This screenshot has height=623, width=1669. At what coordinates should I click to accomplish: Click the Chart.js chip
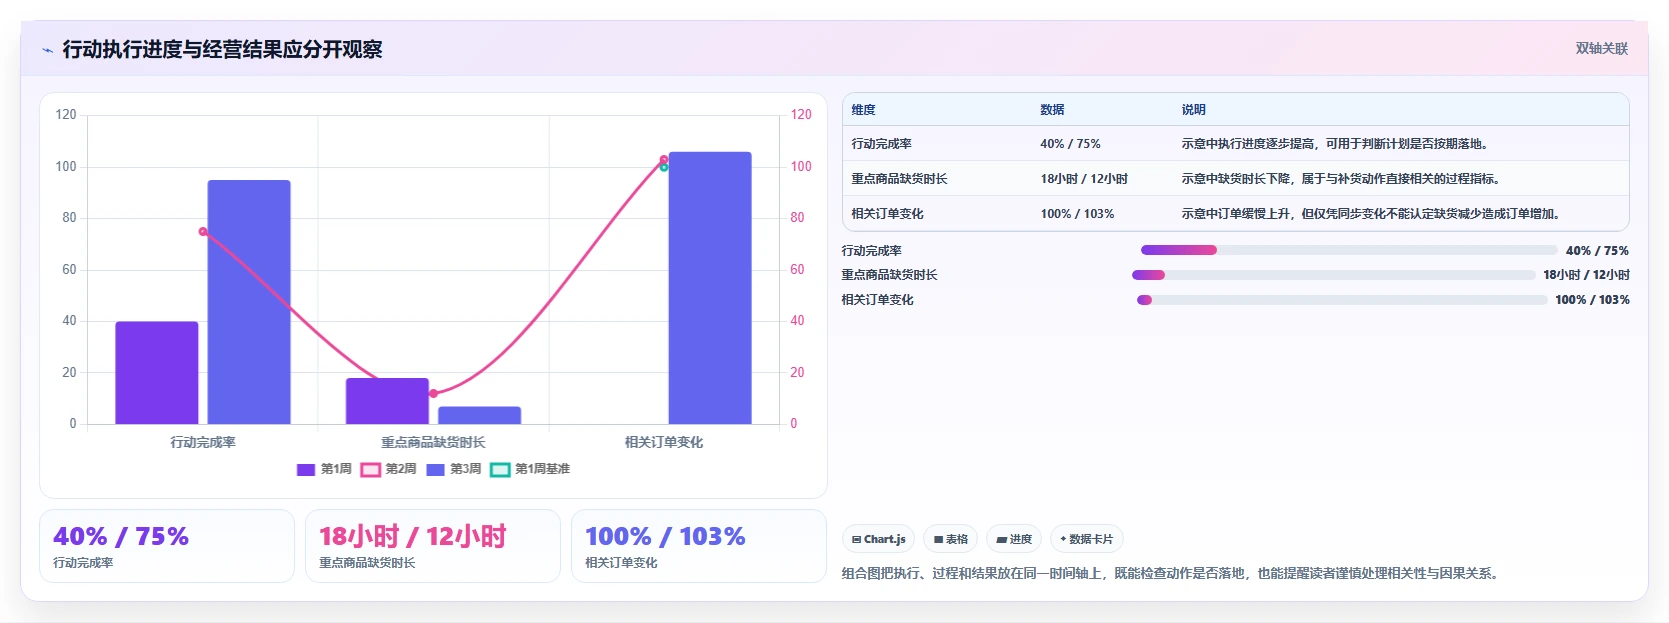[x=878, y=539]
